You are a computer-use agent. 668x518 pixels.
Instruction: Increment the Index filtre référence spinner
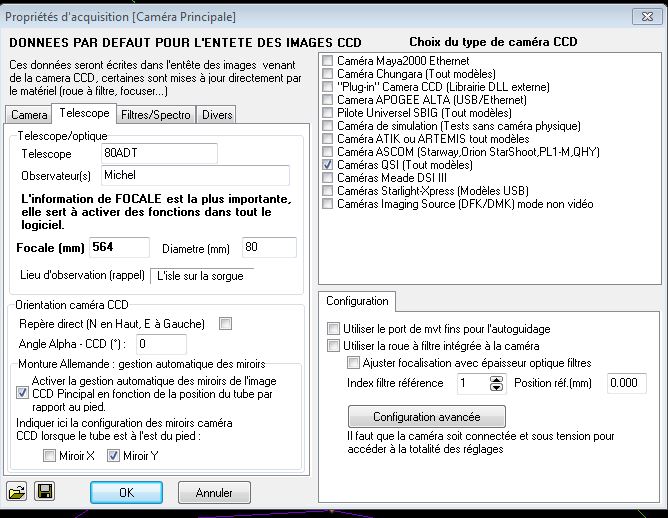pyautogui.click(x=497, y=379)
